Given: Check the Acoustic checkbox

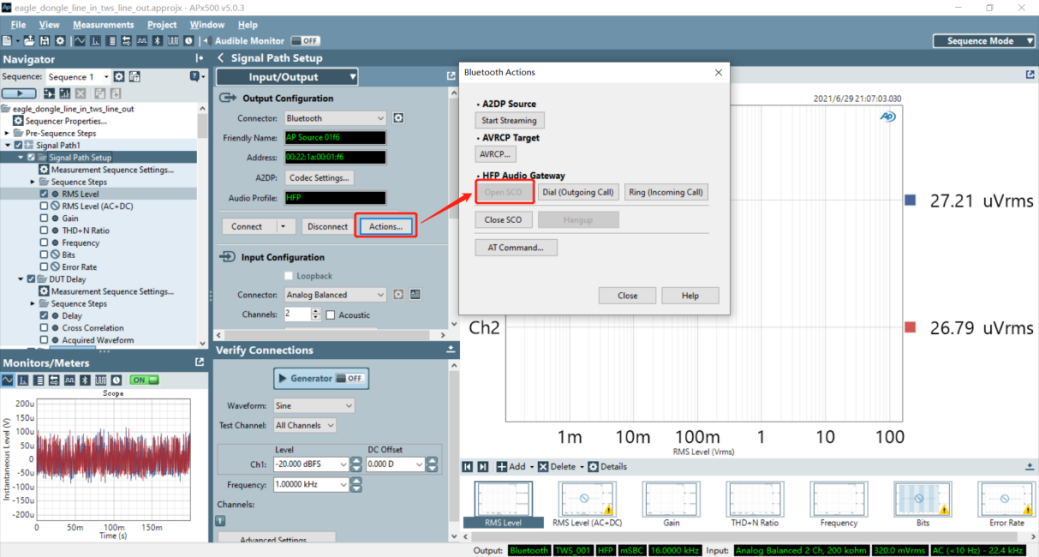Looking at the screenshot, I should point(331,315).
